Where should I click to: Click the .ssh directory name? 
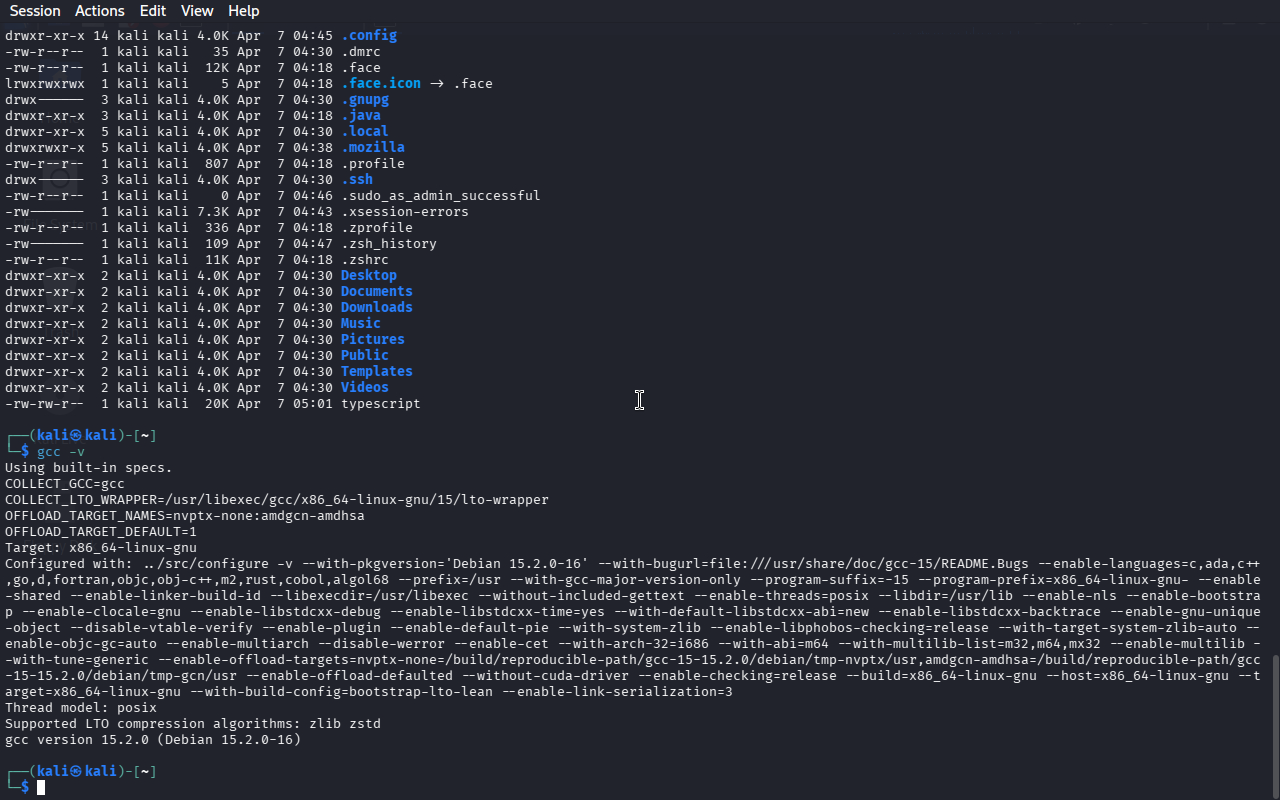coord(356,180)
